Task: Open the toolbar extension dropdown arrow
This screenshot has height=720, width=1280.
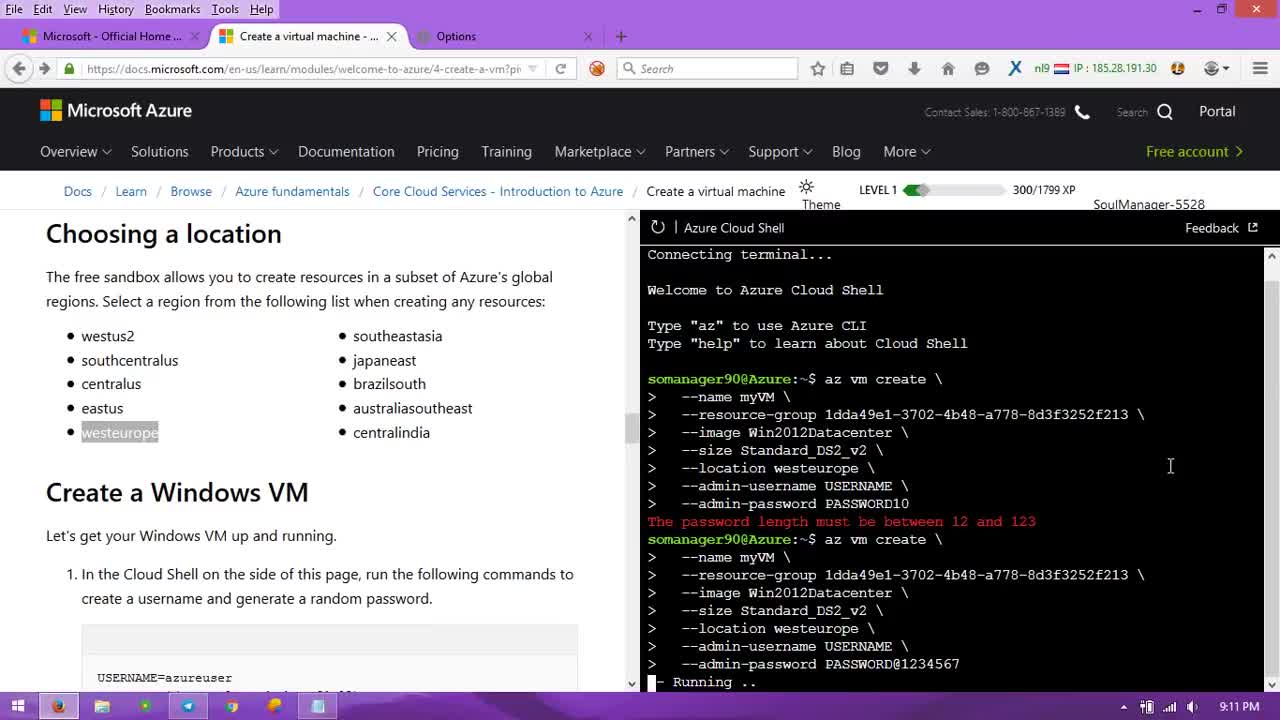Action: coord(1226,68)
